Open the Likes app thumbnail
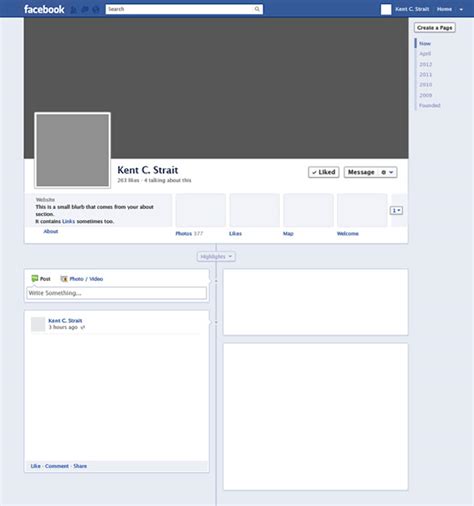 tap(255, 210)
